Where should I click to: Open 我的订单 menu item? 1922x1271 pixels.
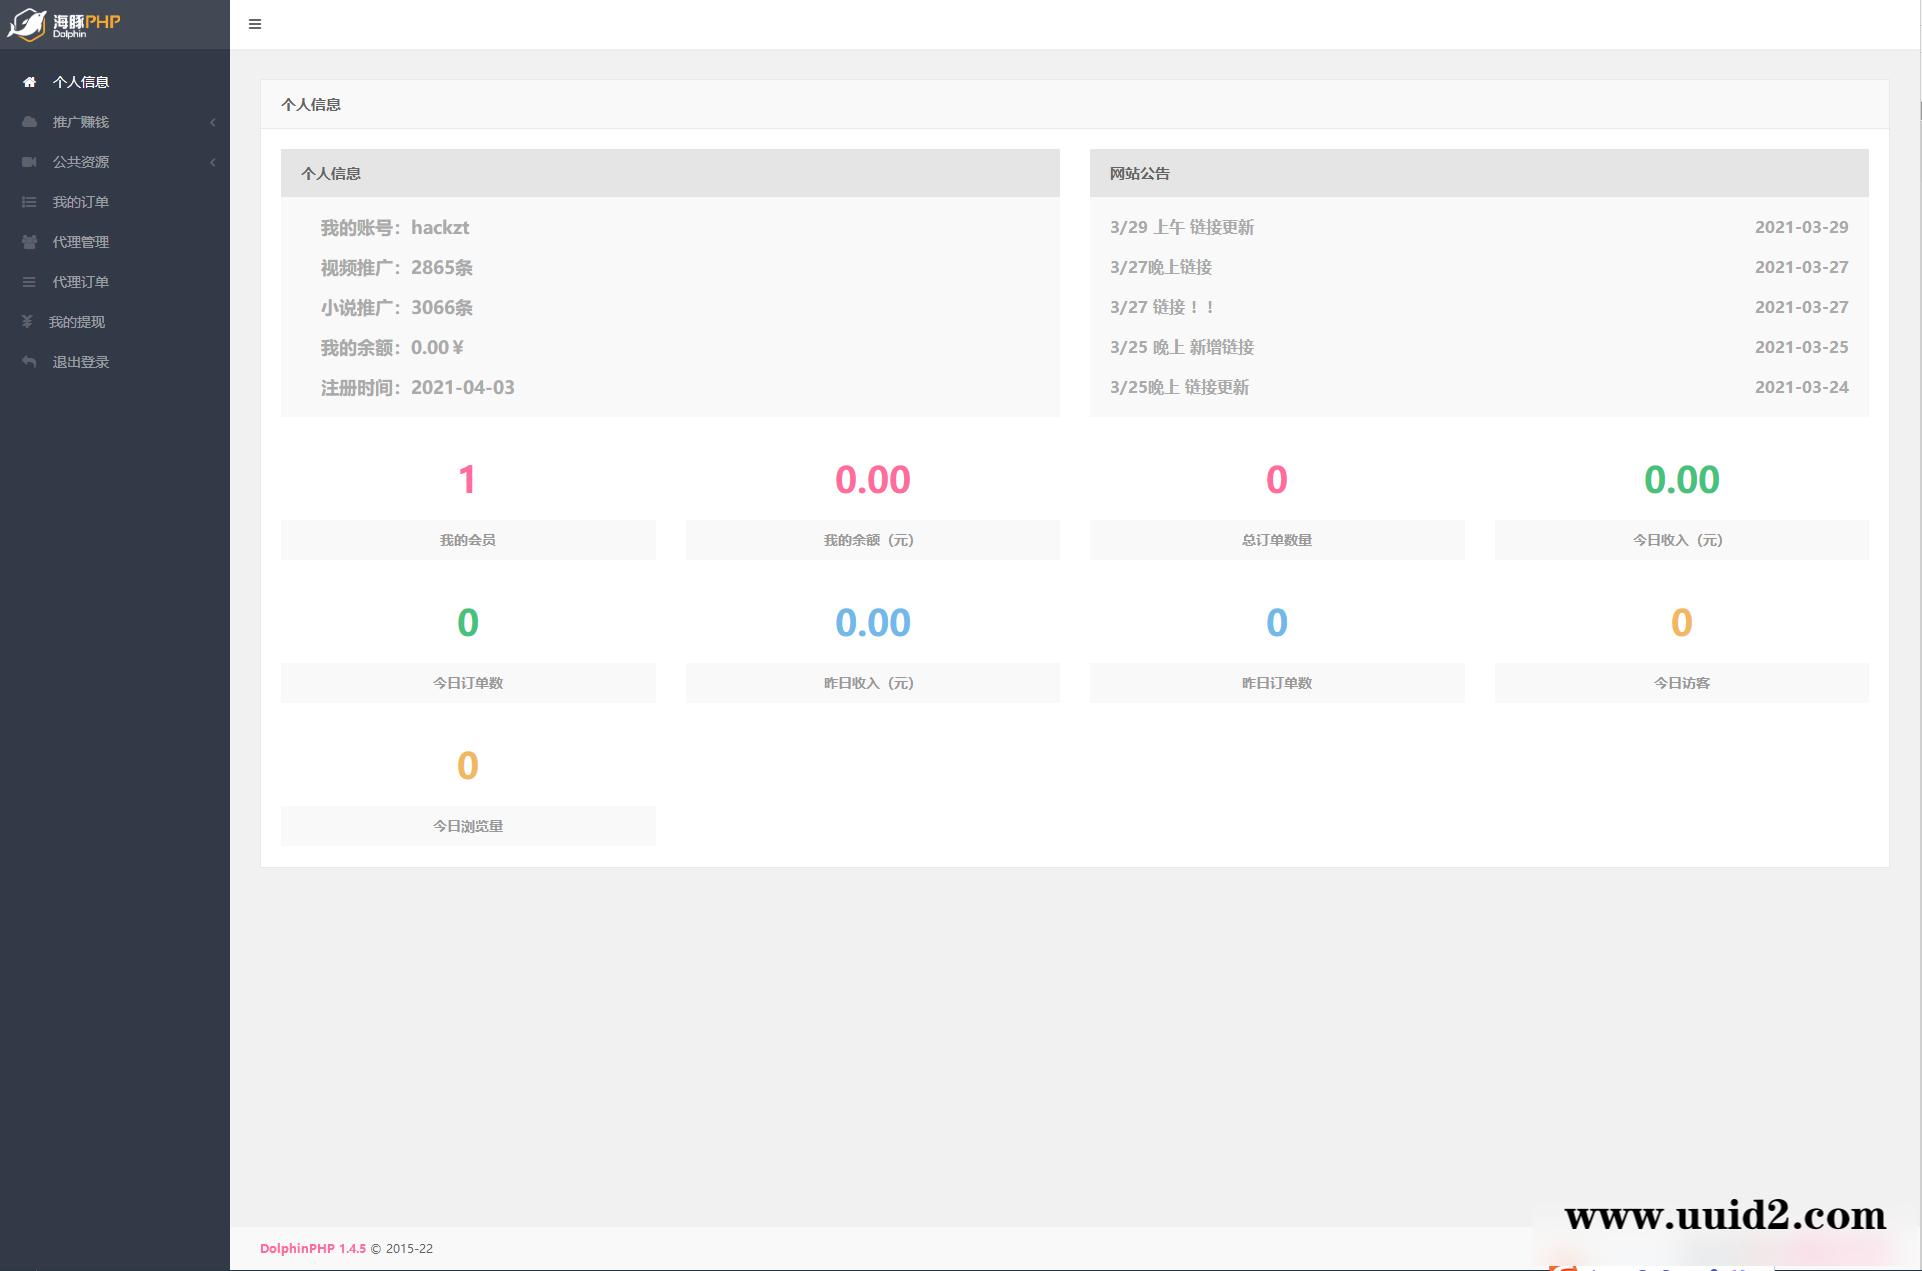pyautogui.click(x=81, y=202)
